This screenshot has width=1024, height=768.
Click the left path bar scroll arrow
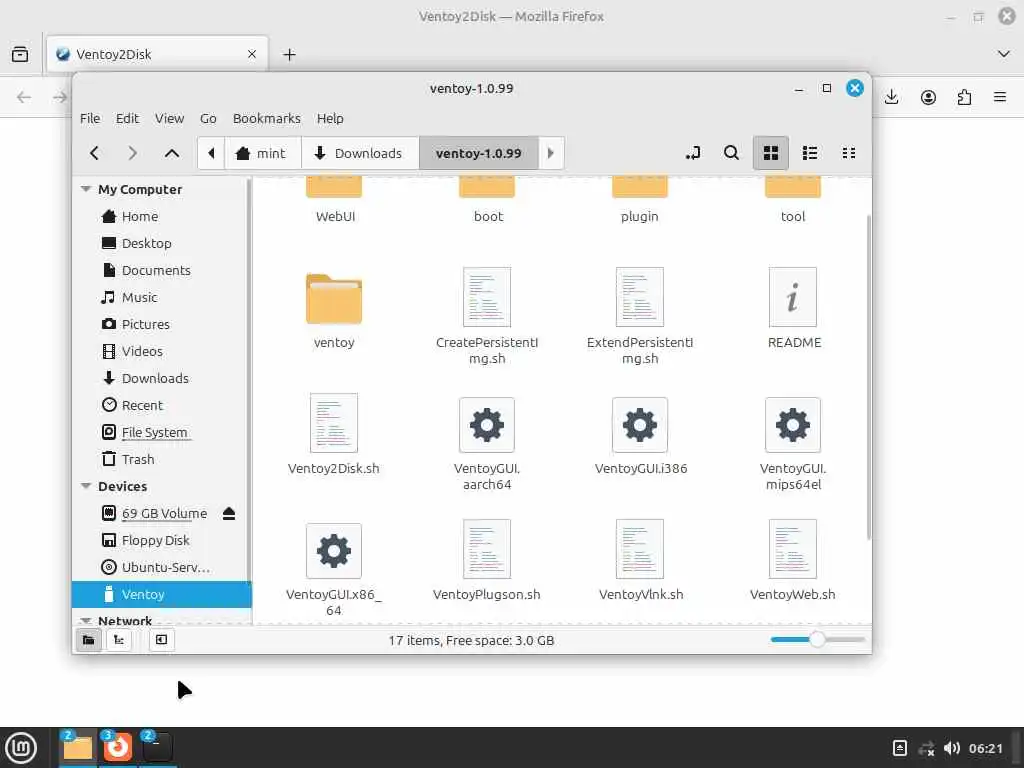[211, 153]
